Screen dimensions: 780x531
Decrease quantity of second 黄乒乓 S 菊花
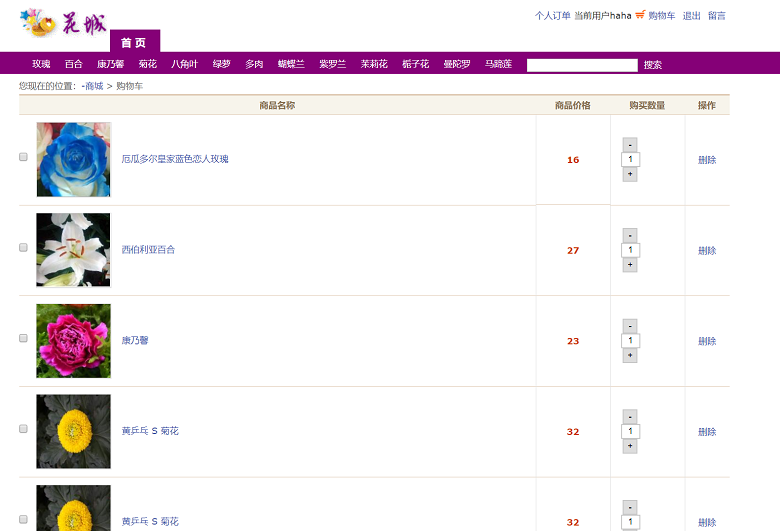click(630, 507)
